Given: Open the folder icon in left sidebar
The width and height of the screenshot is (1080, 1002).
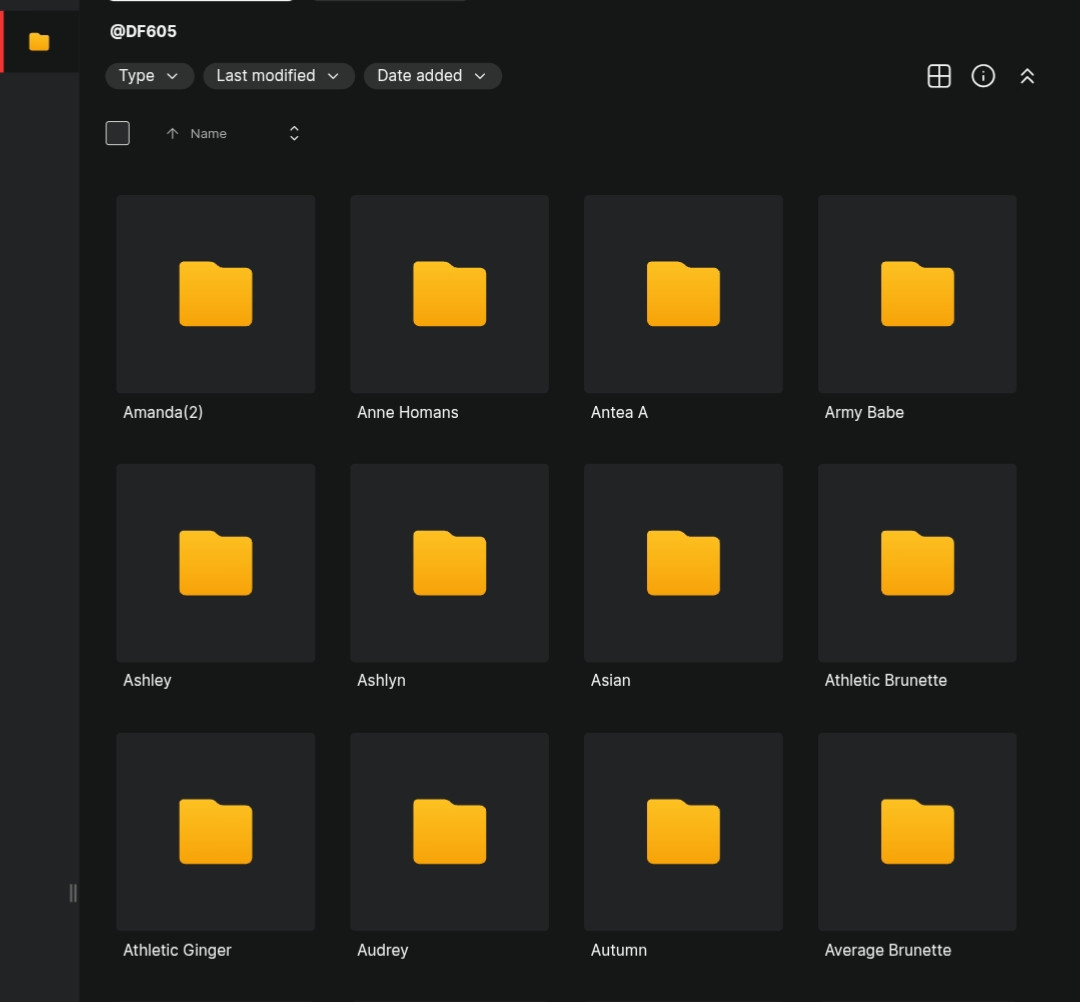Looking at the screenshot, I should 39,42.
